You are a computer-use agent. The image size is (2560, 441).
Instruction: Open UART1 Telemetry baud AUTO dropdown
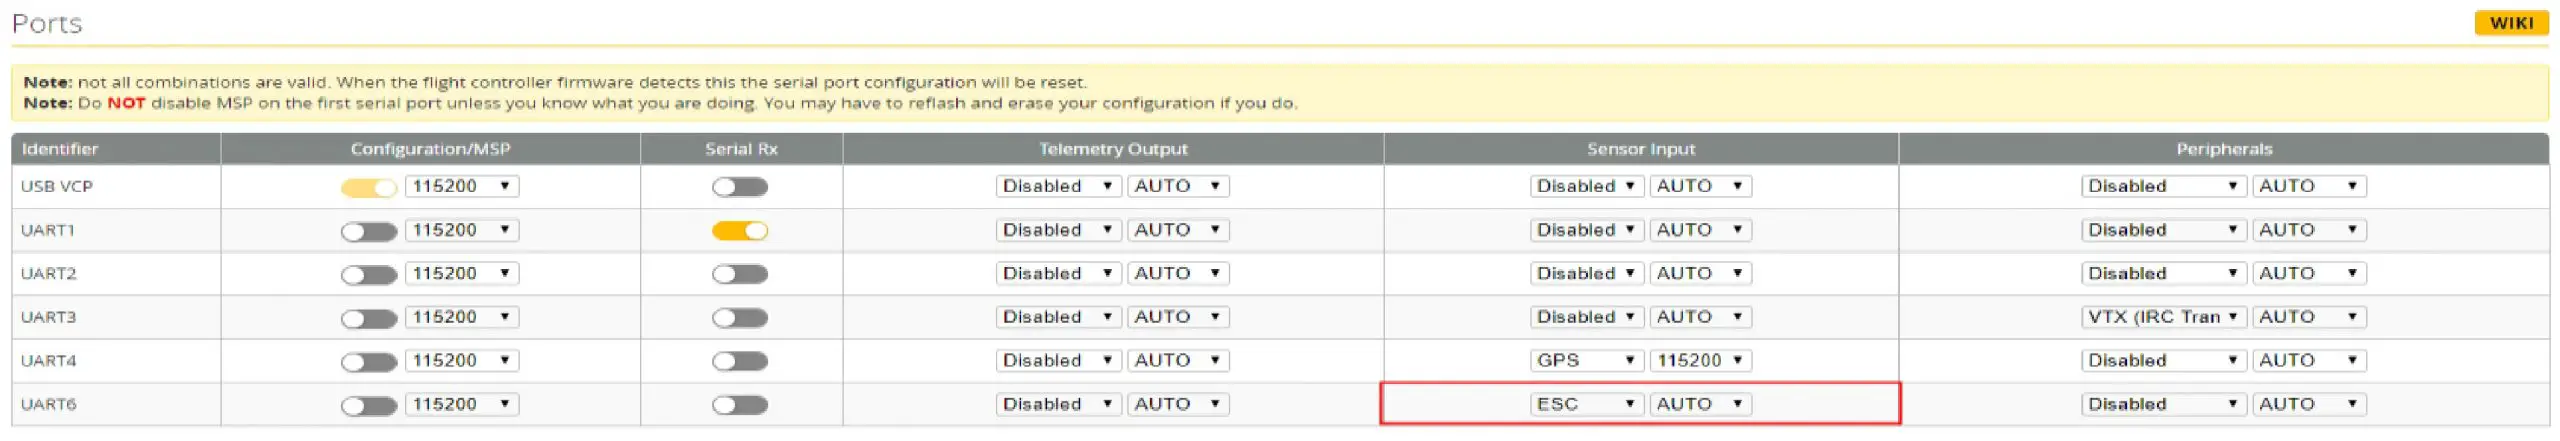click(1178, 230)
